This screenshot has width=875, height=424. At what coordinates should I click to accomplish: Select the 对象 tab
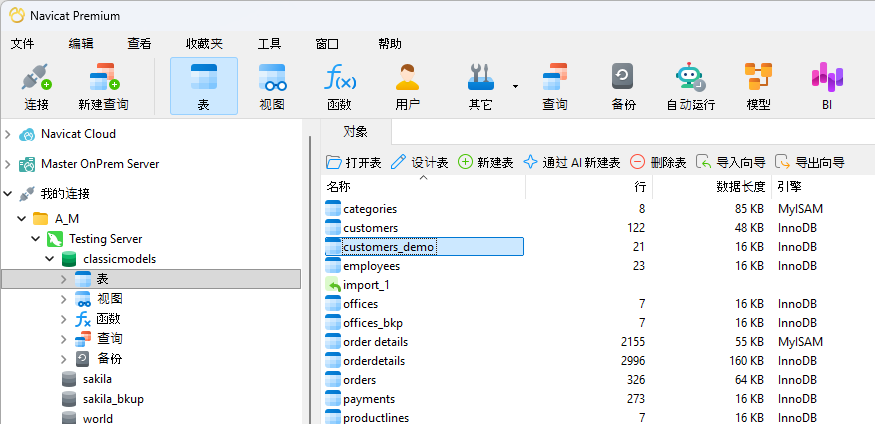(x=356, y=132)
